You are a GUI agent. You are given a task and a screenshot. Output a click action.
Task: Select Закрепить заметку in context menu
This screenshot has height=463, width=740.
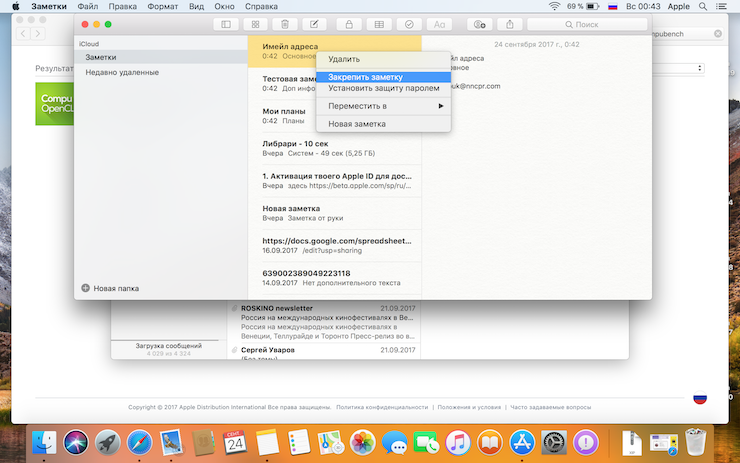click(x=384, y=77)
